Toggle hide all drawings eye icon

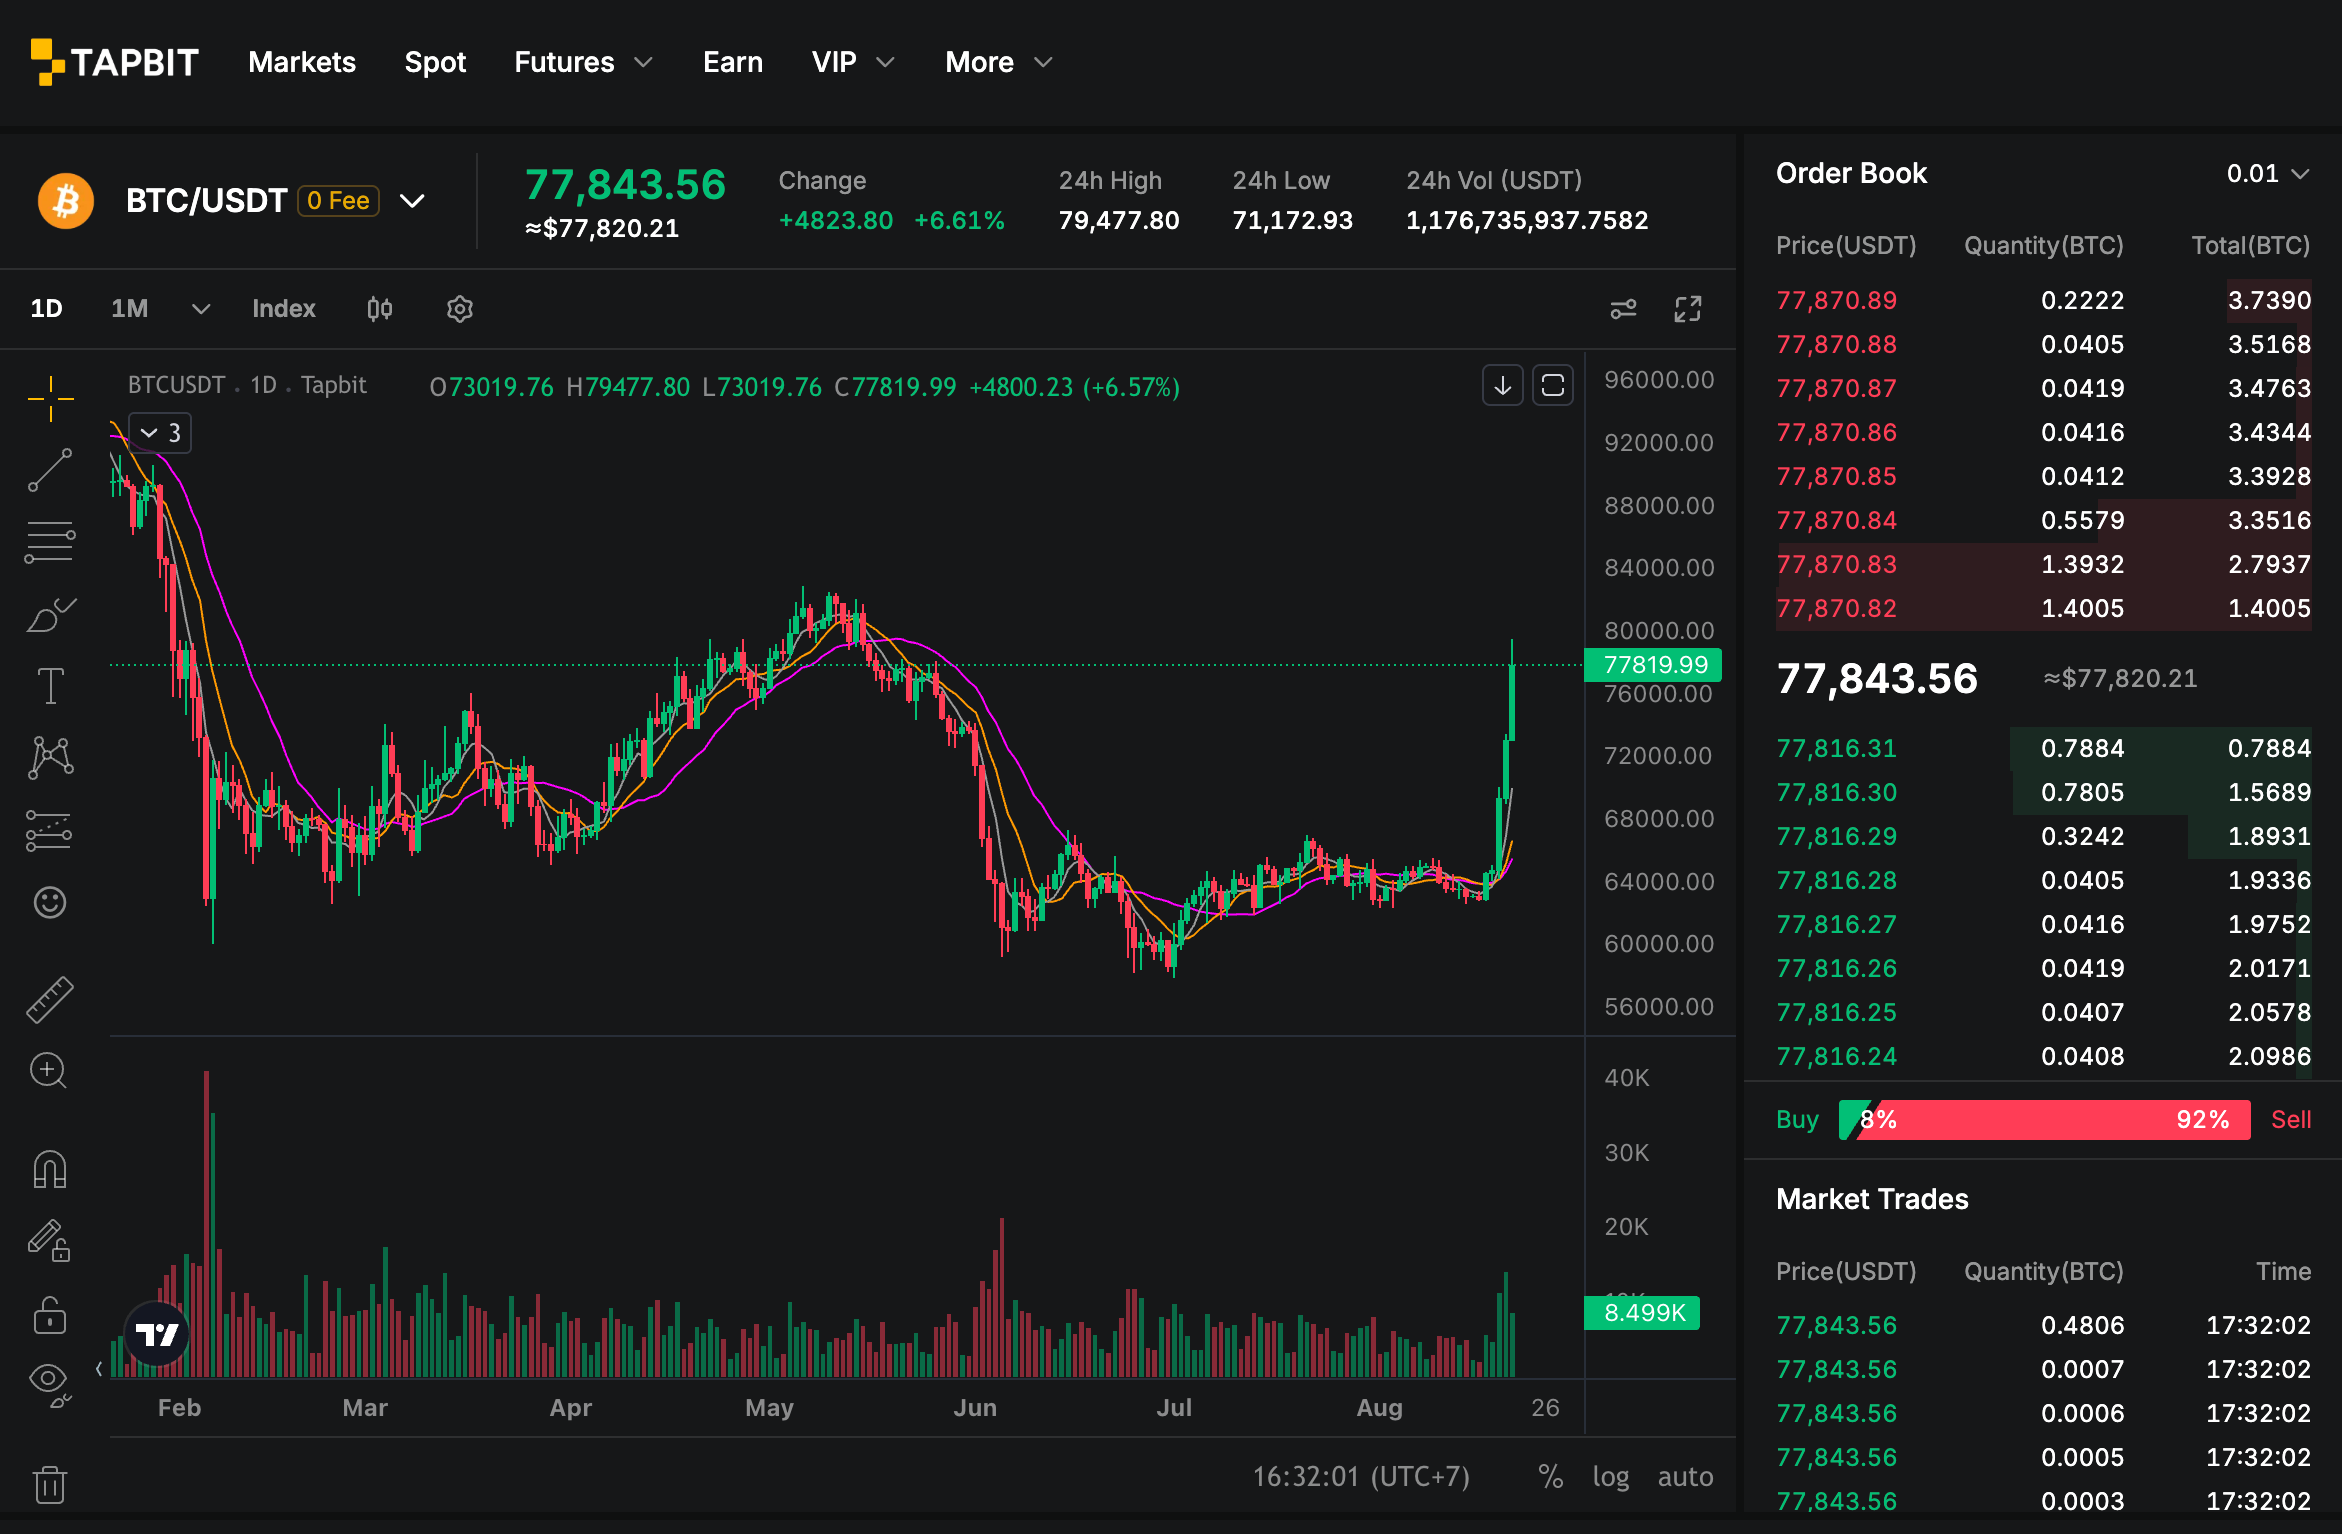click(50, 1385)
